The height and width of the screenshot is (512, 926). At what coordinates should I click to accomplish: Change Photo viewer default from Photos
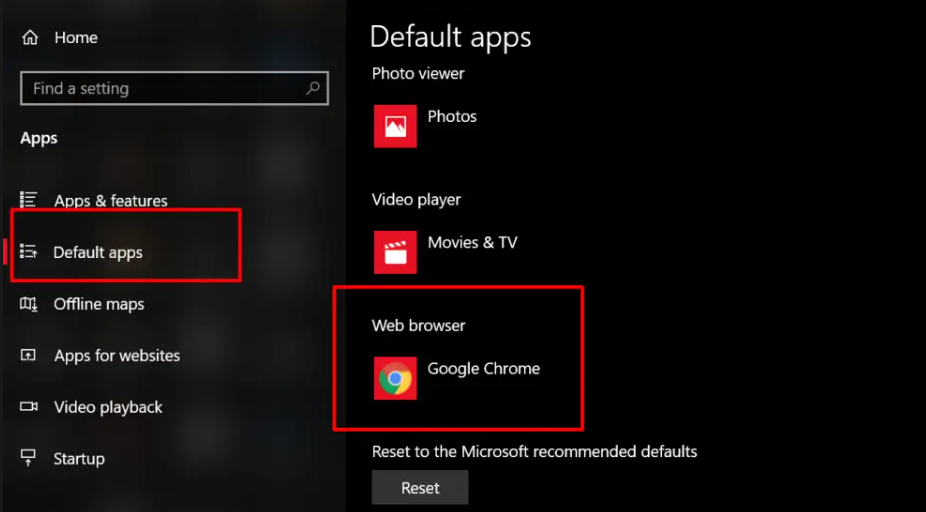coord(452,116)
